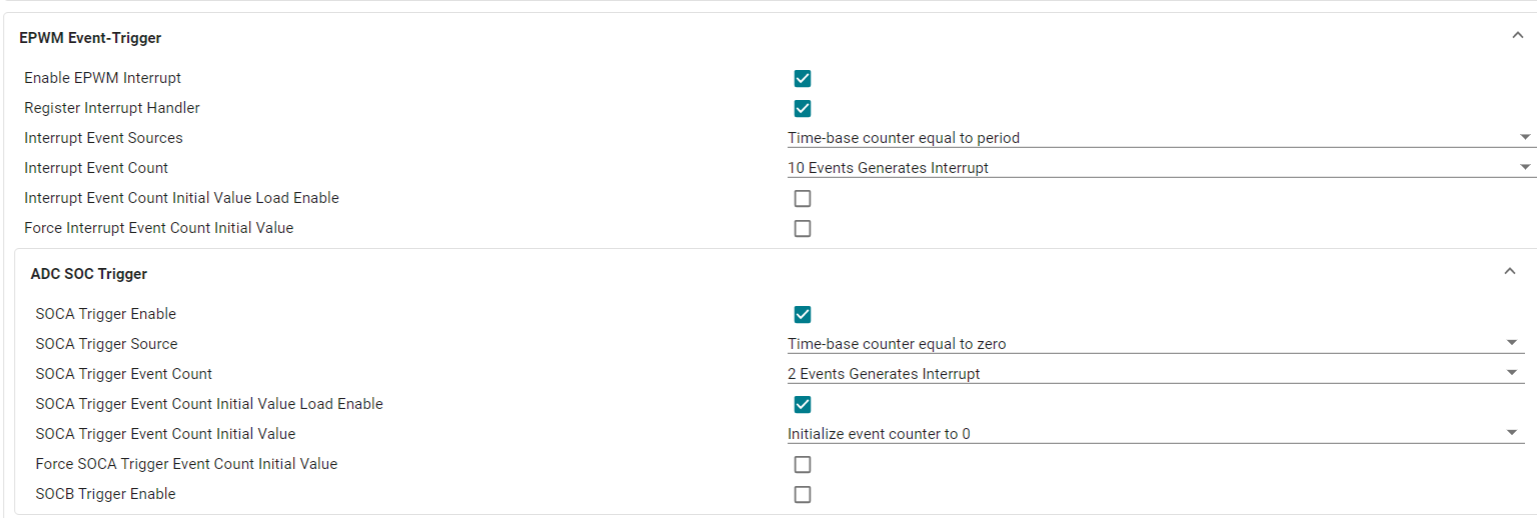Open SOCA Trigger Source dropdown
Screen dimensions: 1537x518
click(1155, 344)
